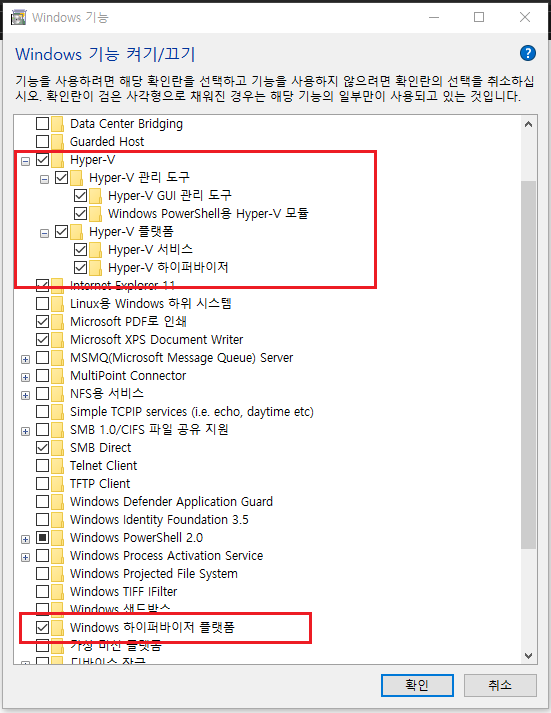Enable Data Center Bridging checkbox
551x713 pixels.
pos(42,123)
